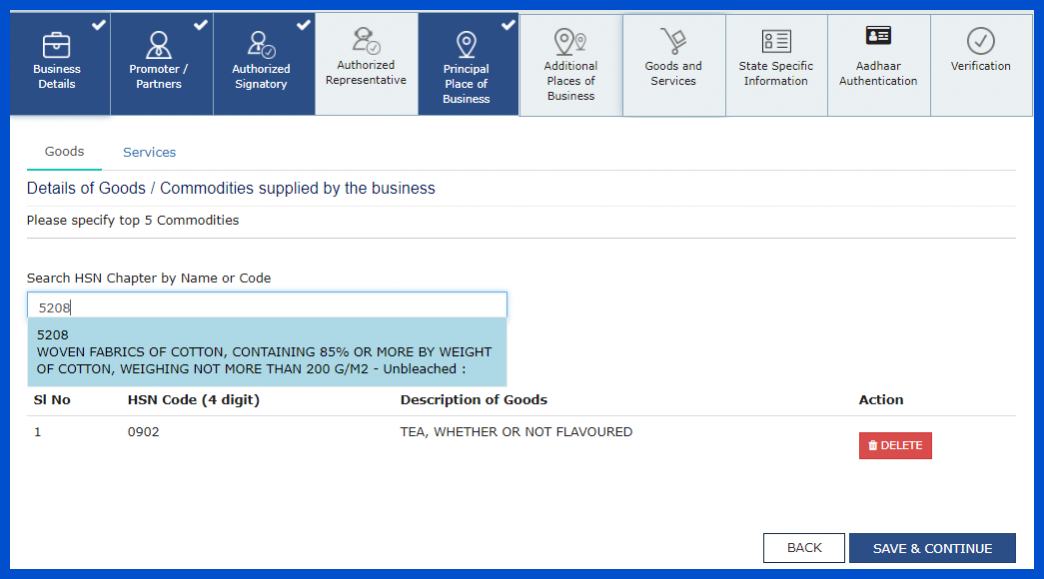1044x579 pixels.
Task: Open Goods and Services trolley icon
Action: pyautogui.click(x=673, y=41)
